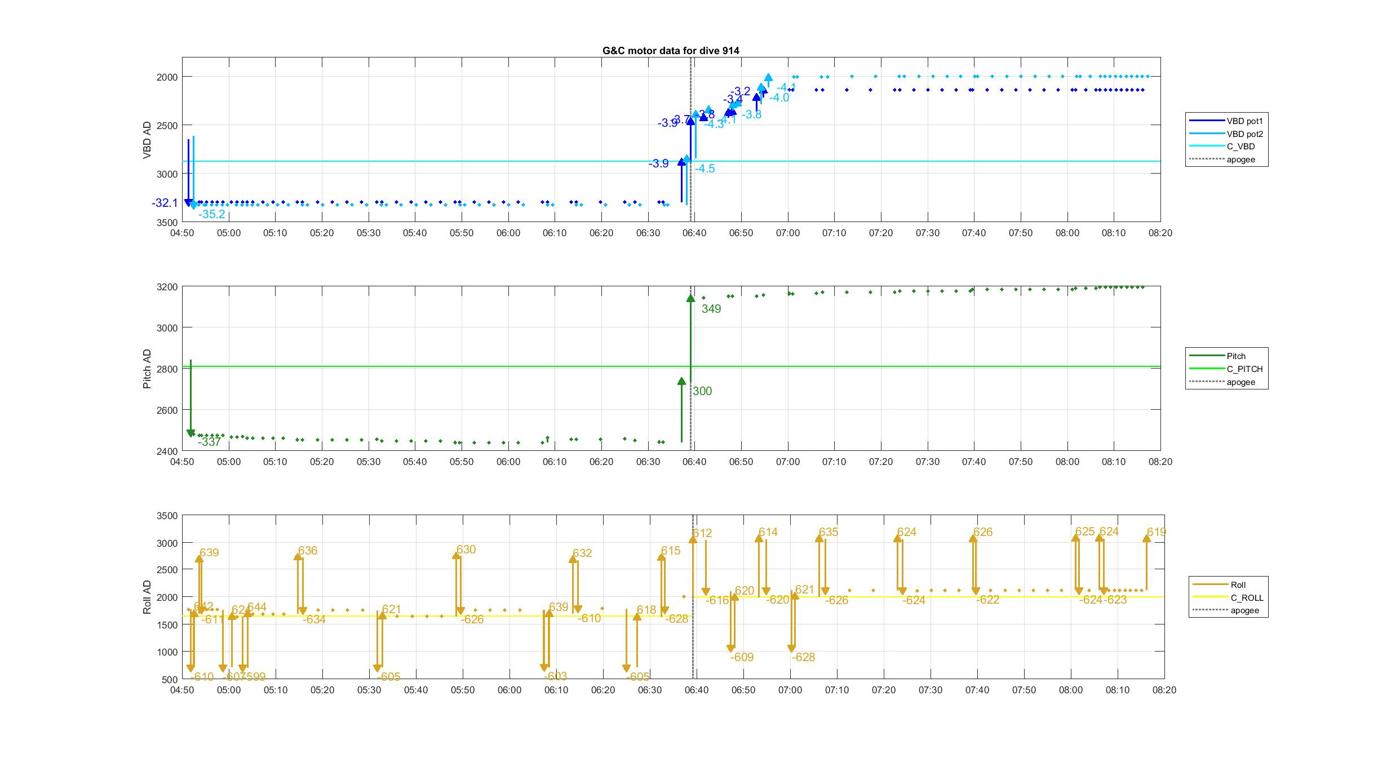Click the '-35.2' VBD data label

211,214
